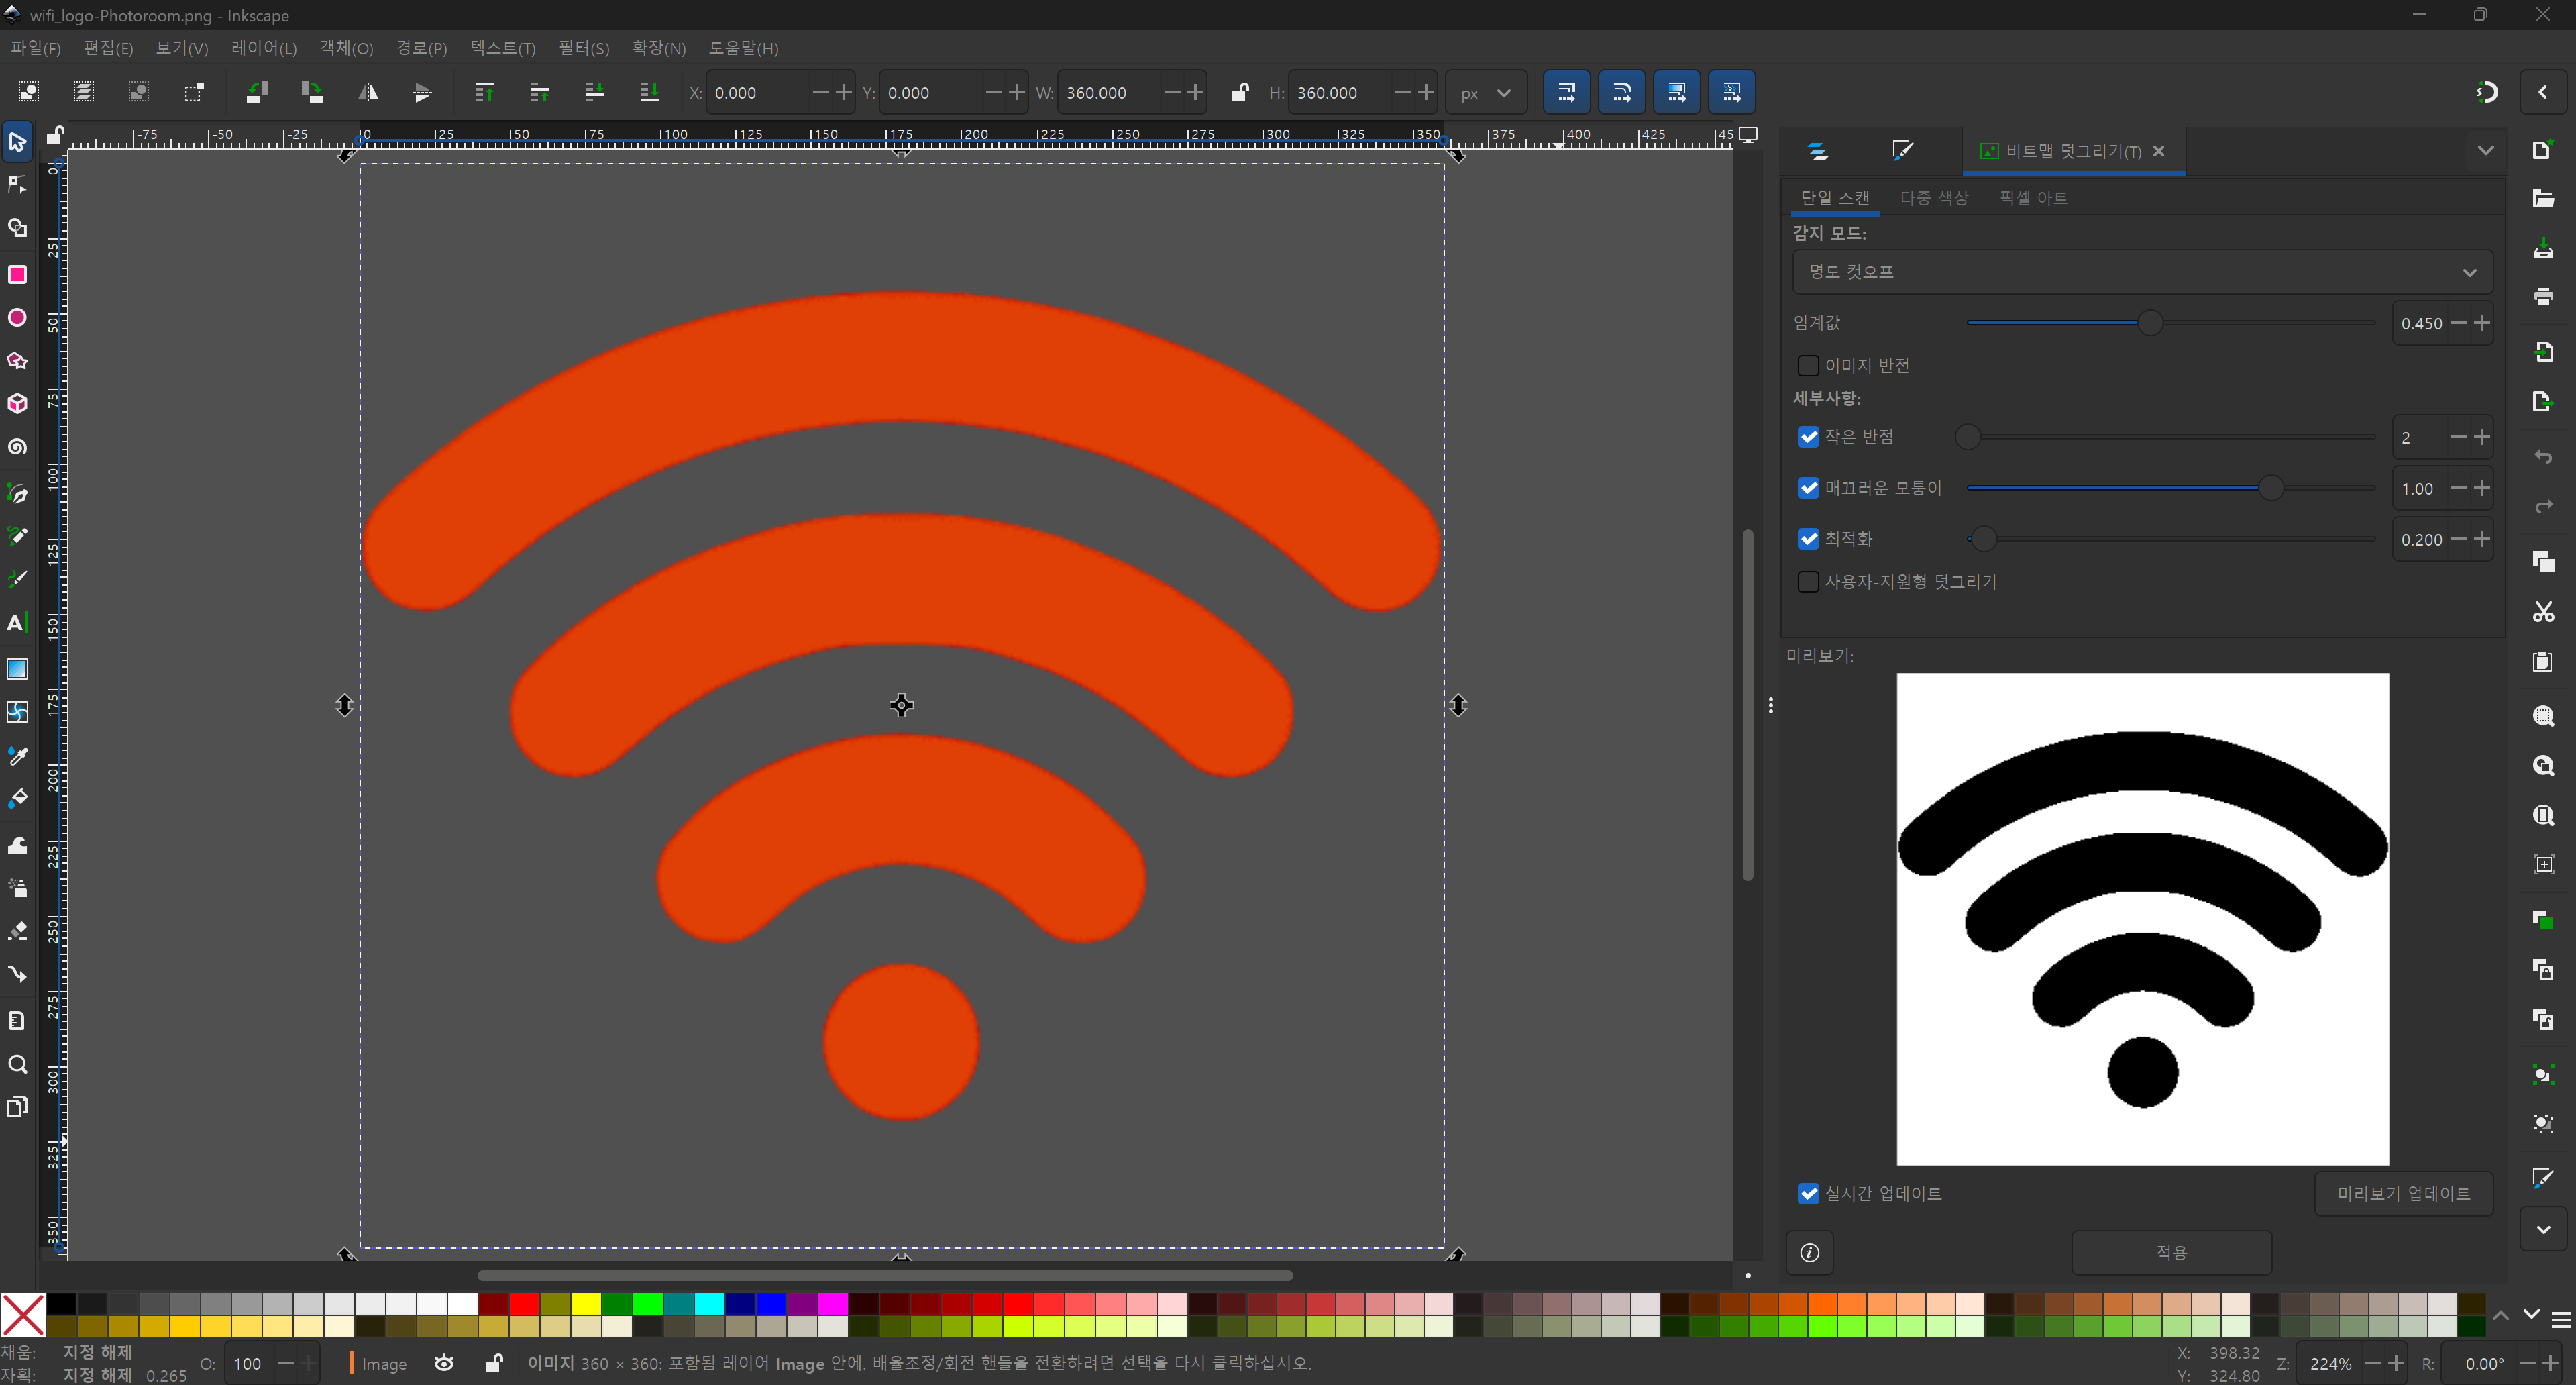Expand the dock panel chevron menu

pyautogui.click(x=2485, y=151)
